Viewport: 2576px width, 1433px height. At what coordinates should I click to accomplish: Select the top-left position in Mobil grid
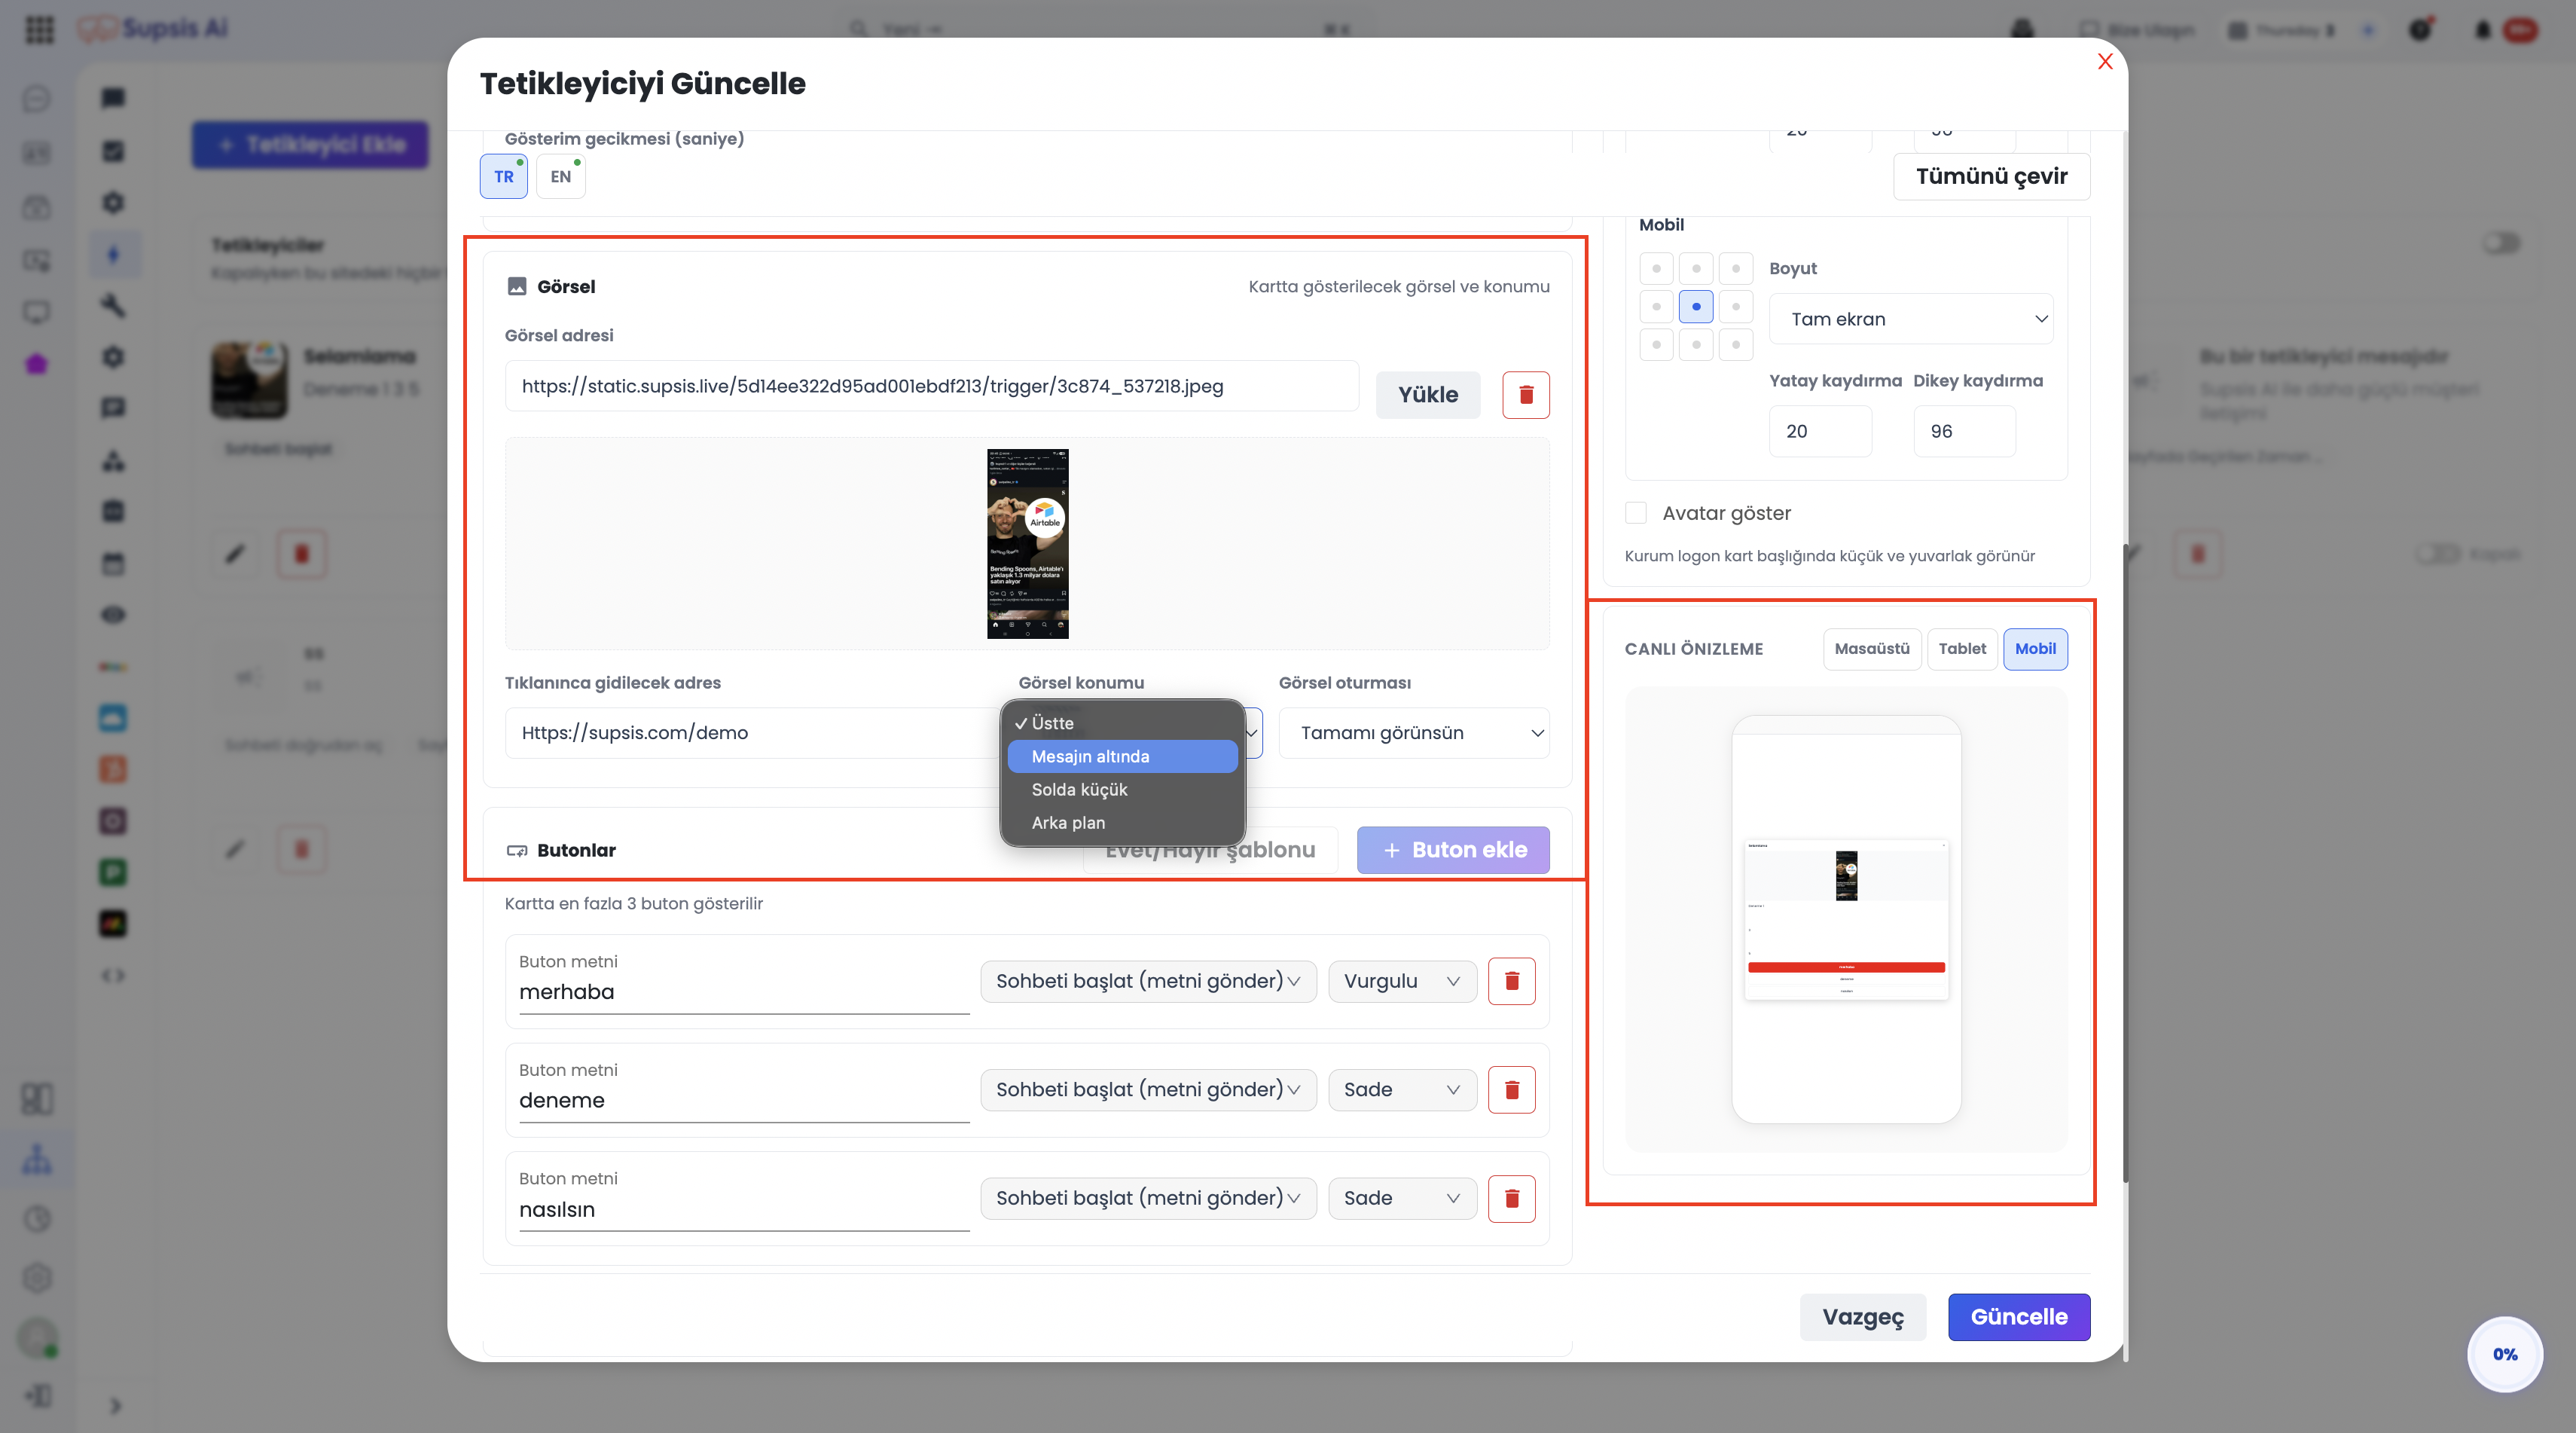1657,268
